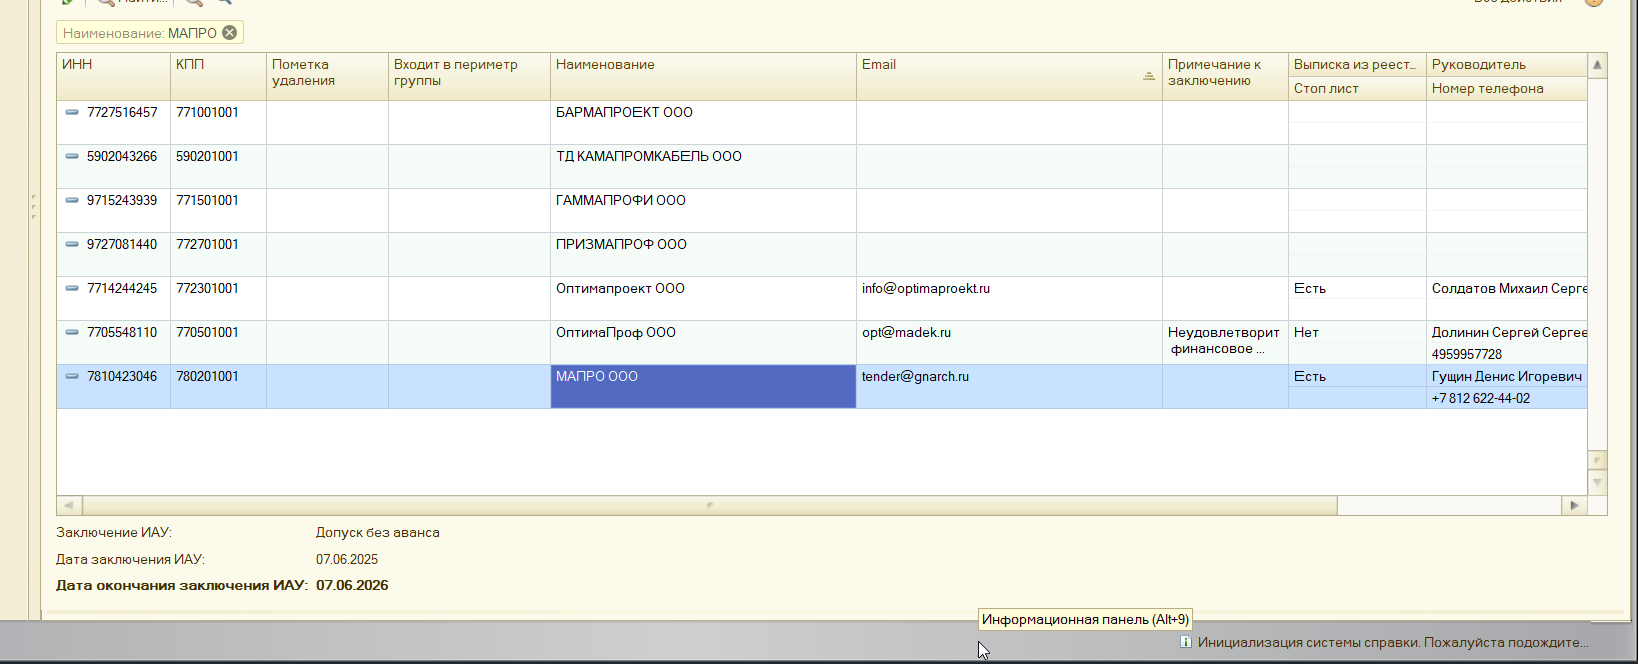The height and width of the screenshot is (664, 1638).
Task: Click the right arrow of horizontal scrollbar
Action: (1574, 505)
